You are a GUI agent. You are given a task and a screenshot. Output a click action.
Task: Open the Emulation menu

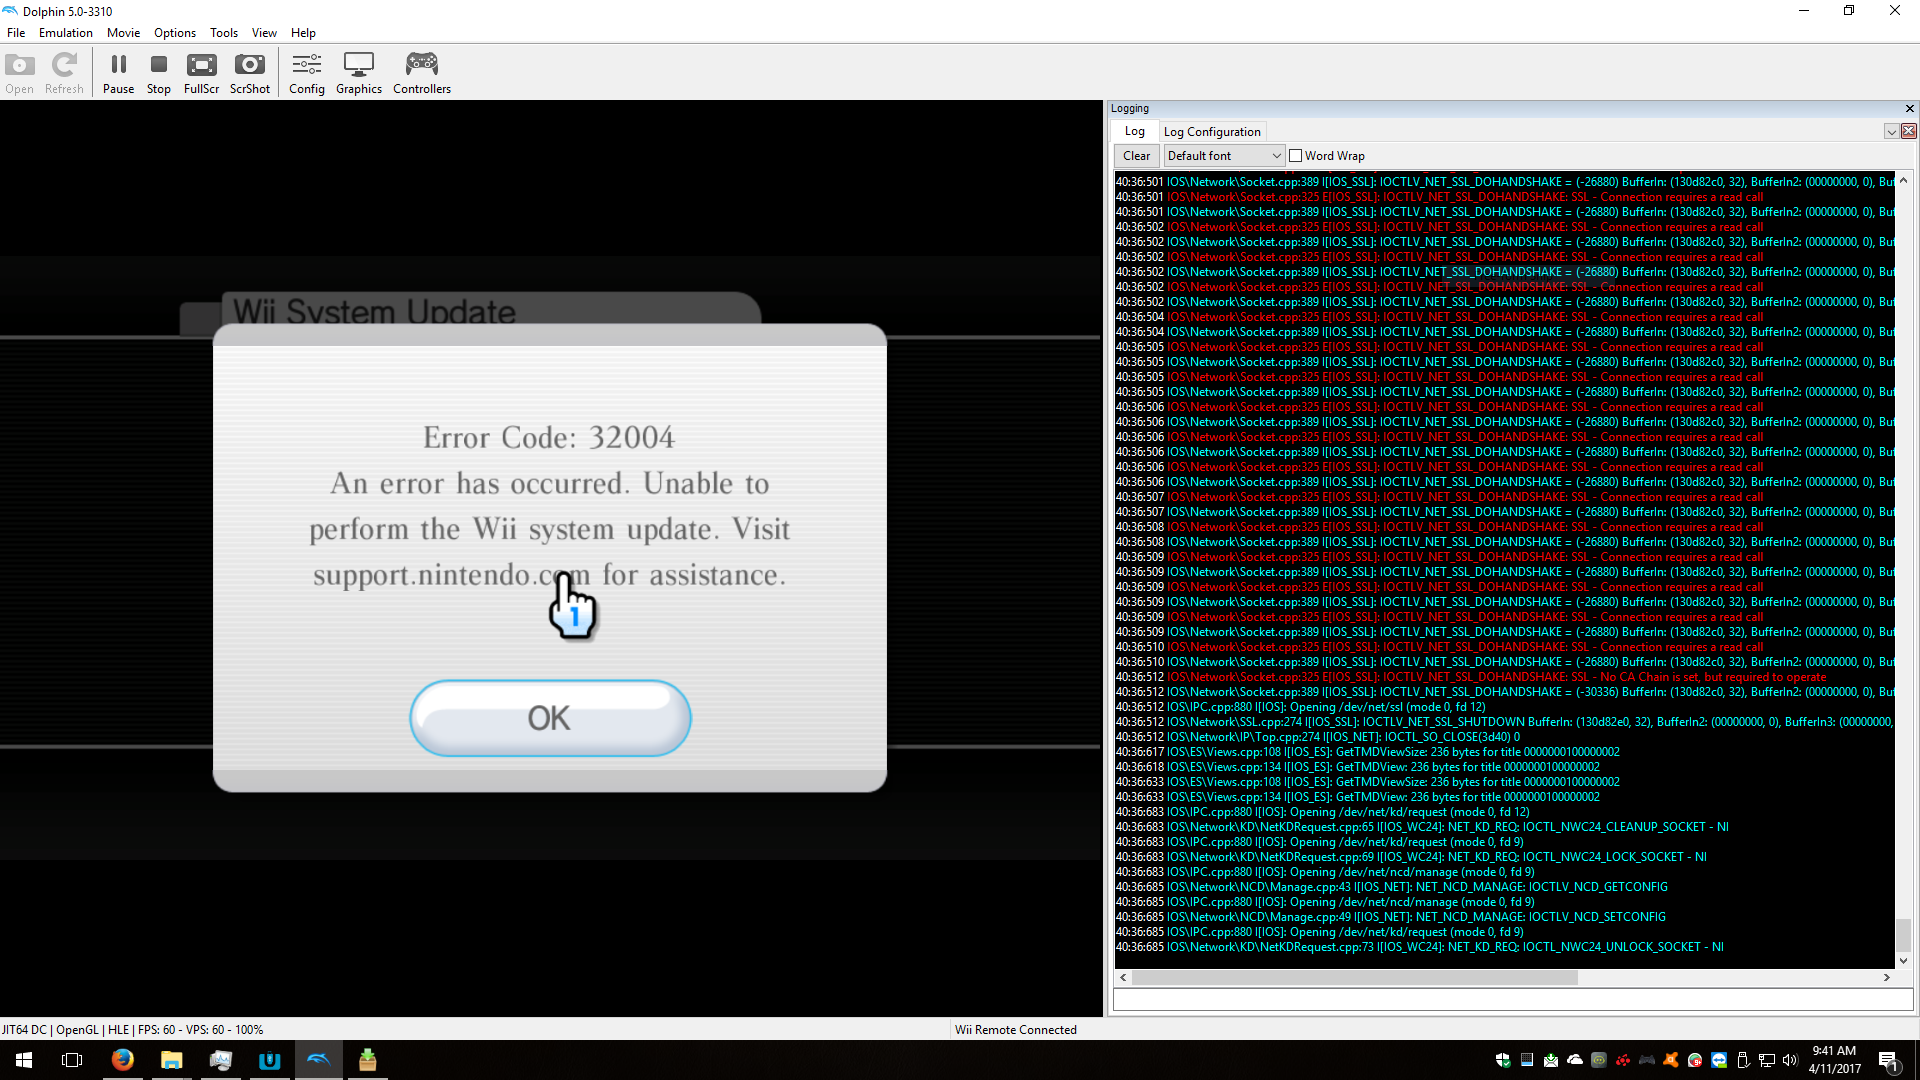[66, 33]
